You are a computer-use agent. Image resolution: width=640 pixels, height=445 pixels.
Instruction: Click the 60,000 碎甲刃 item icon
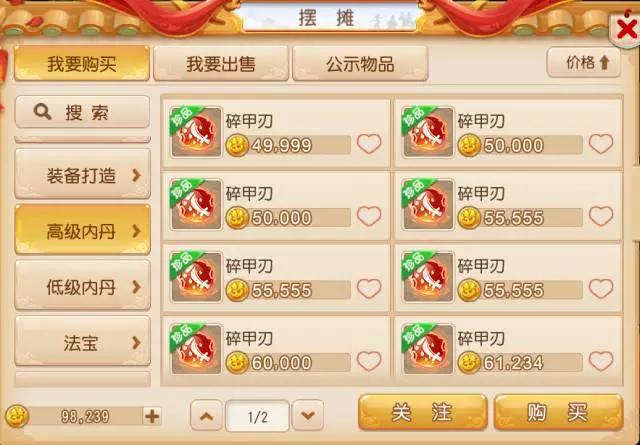click(x=196, y=349)
